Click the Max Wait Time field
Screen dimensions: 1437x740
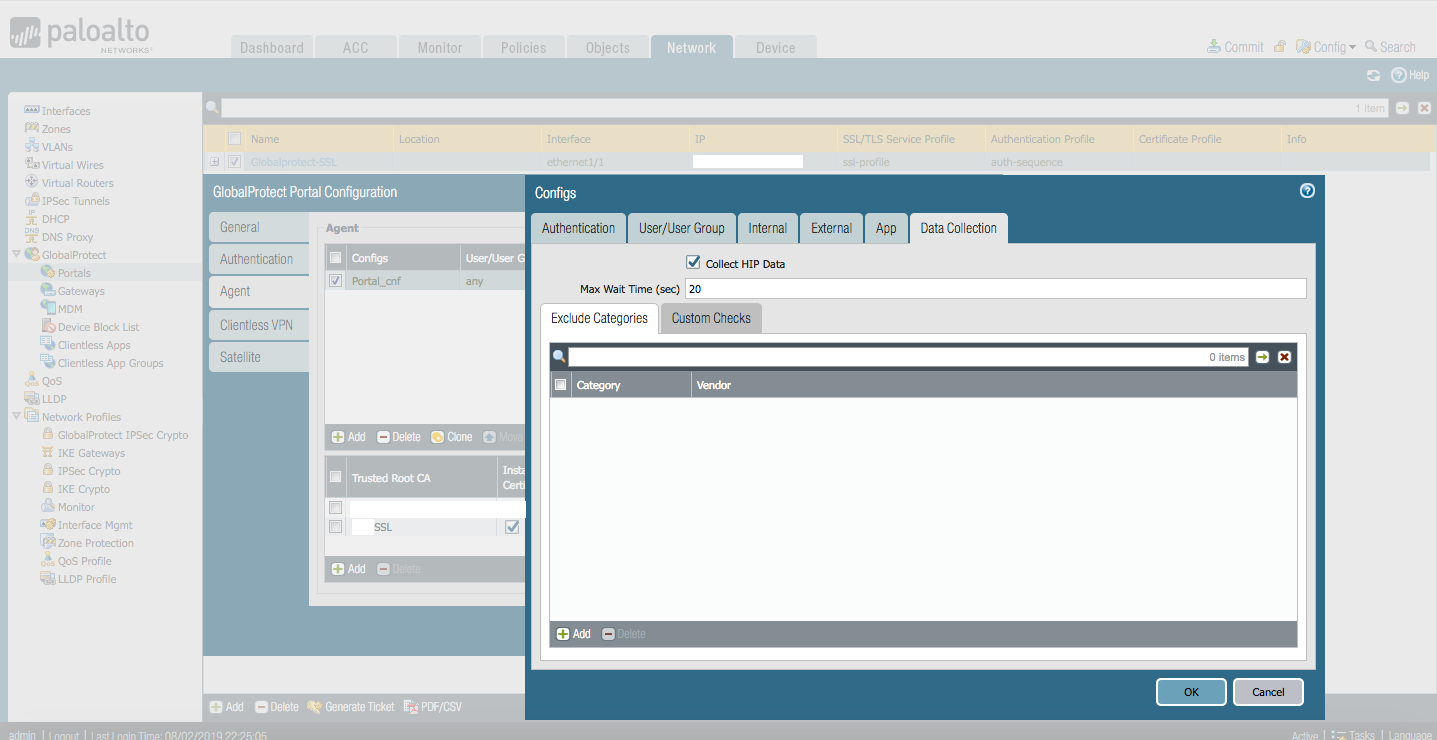996,289
